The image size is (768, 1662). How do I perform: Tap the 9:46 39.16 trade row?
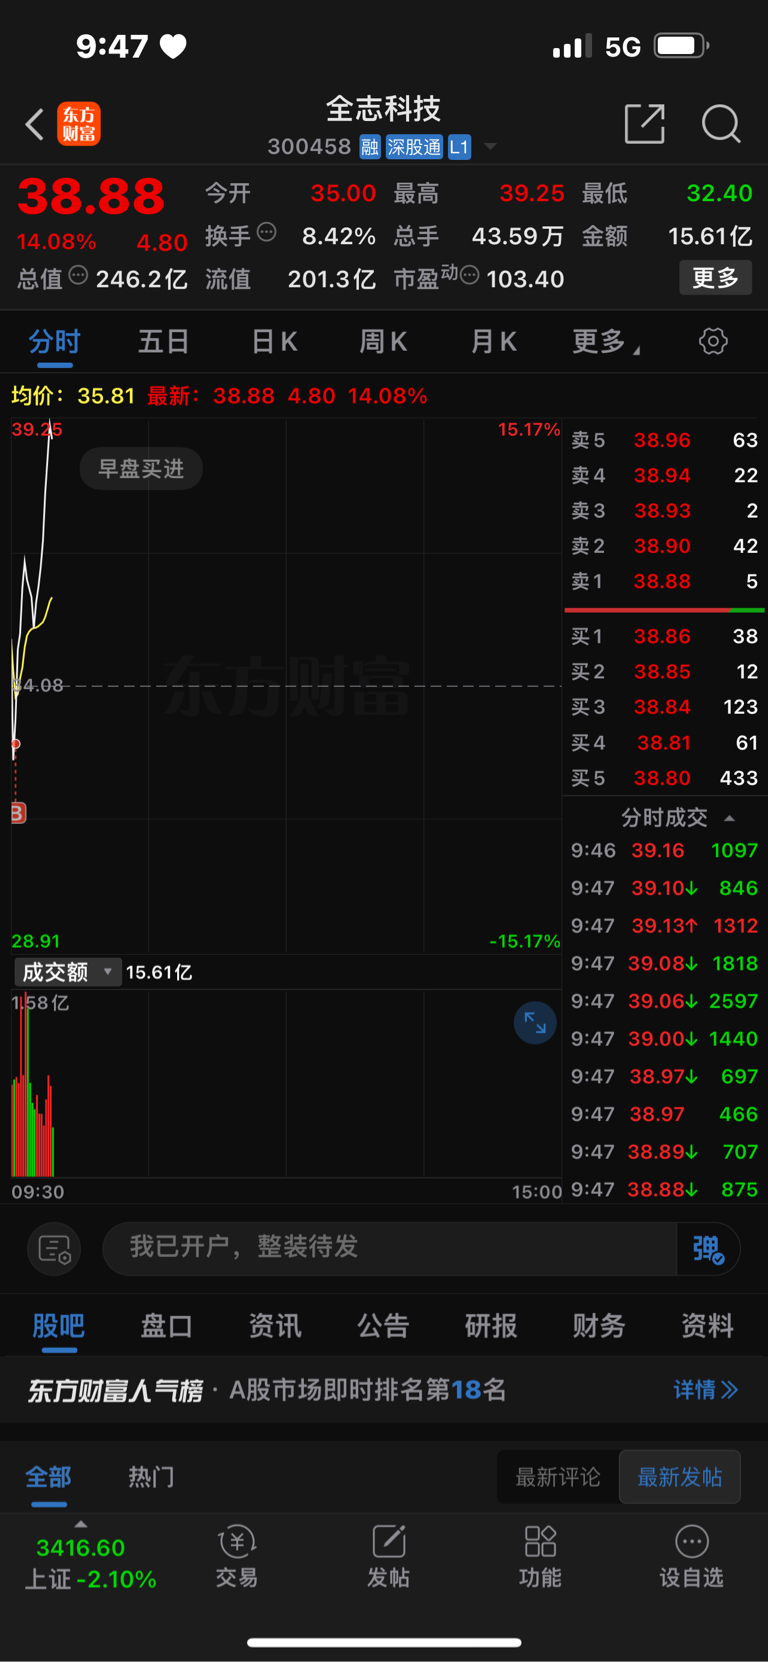pyautogui.click(x=664, y=851)
